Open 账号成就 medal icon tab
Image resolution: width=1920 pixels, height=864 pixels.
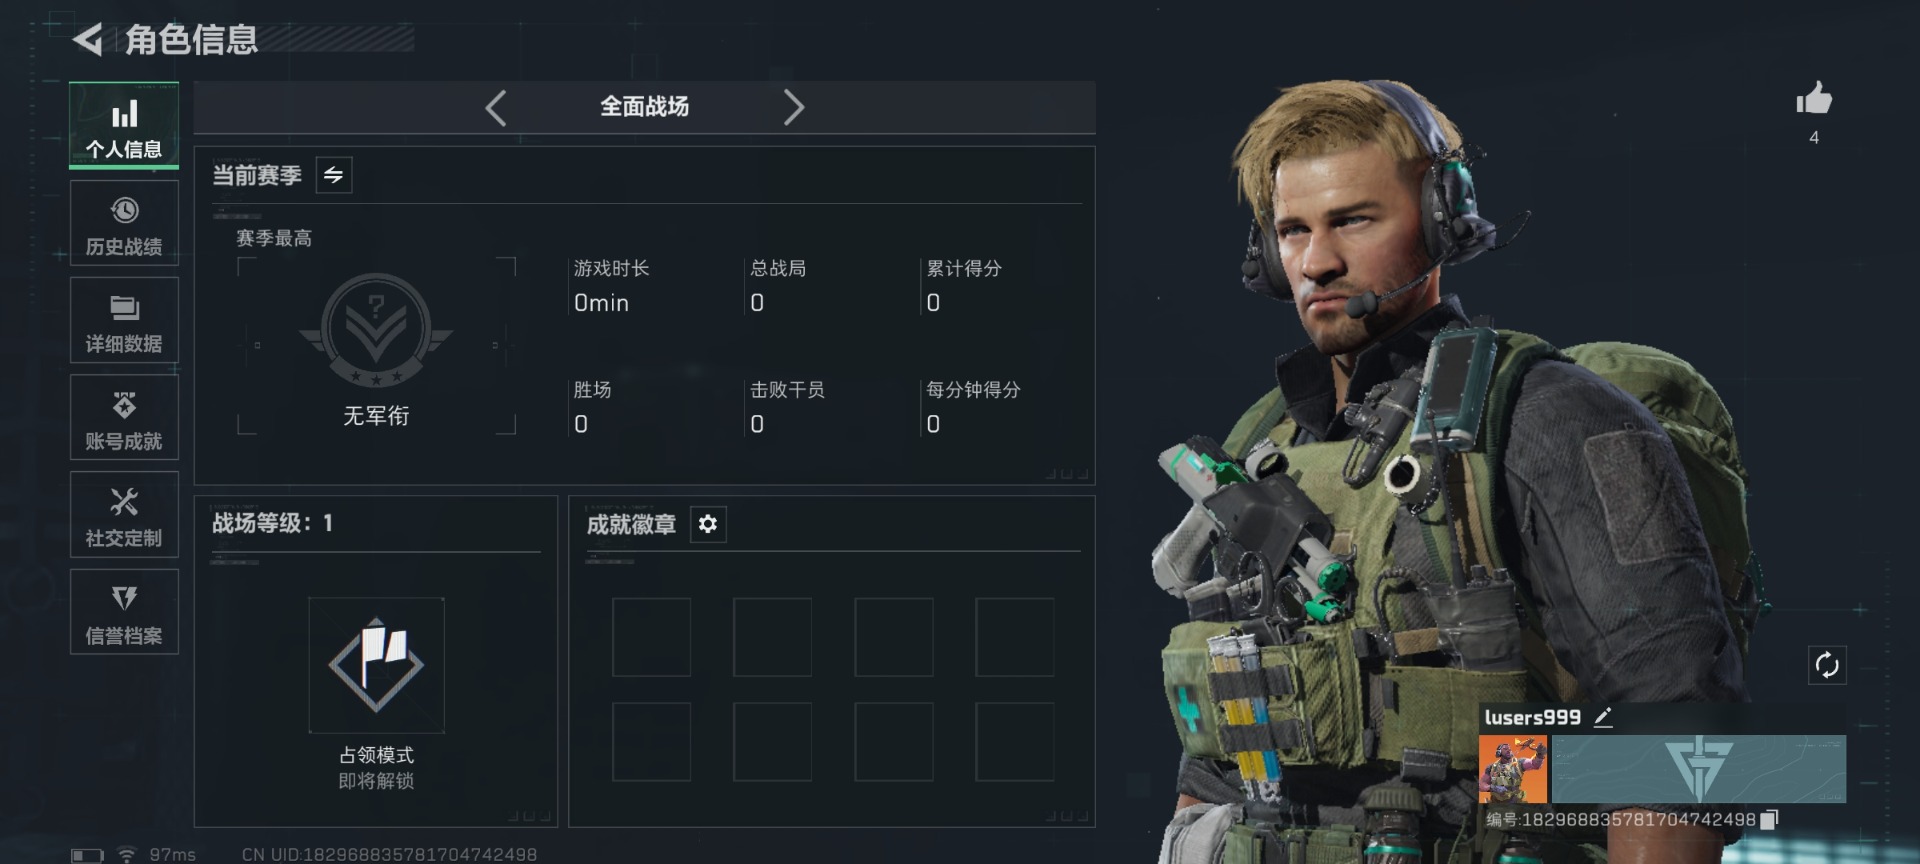tap(124, 417)
